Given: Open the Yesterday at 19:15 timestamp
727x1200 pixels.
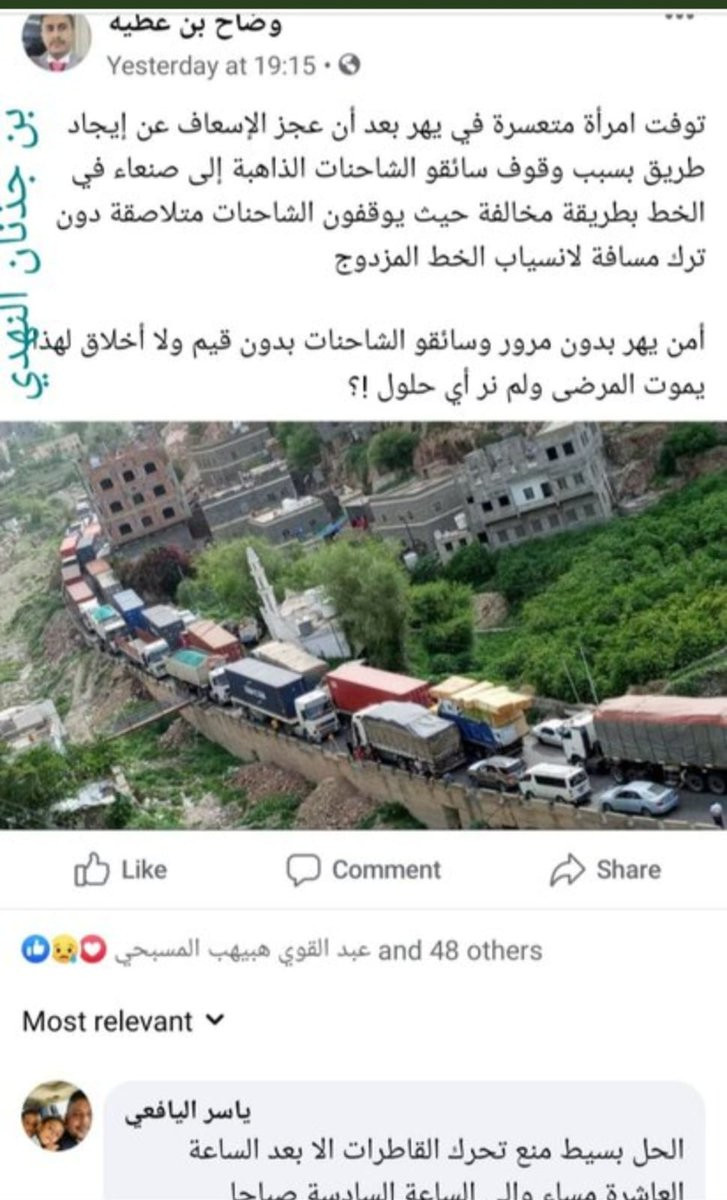Looking at the screenshot, I should (211, 66).
